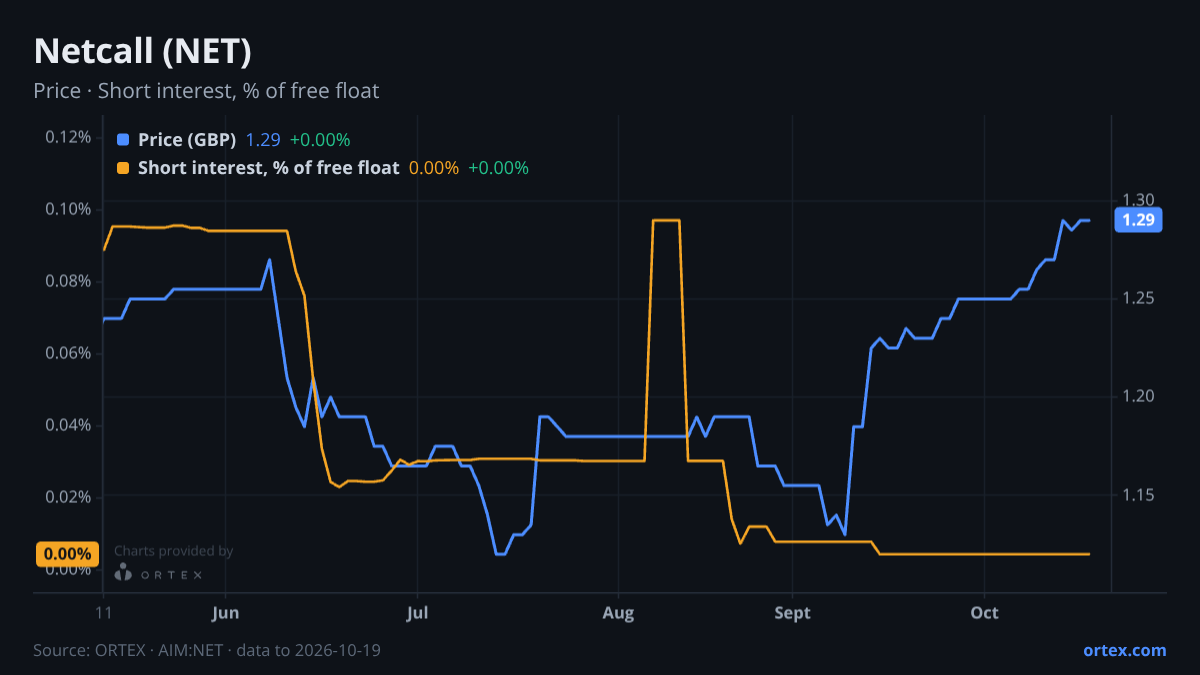The width and height of the screenshot is (1200, 675).
Task: Click the Oct label on the date axis
Action: (985, 612)
